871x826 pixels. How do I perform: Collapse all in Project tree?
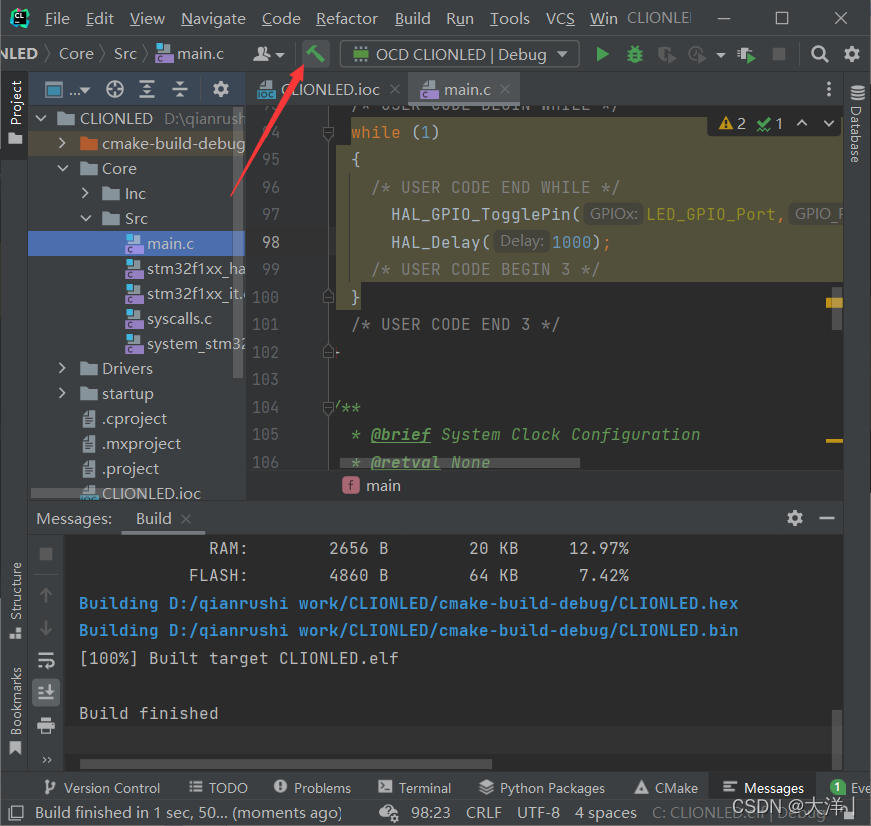(179, 89)
